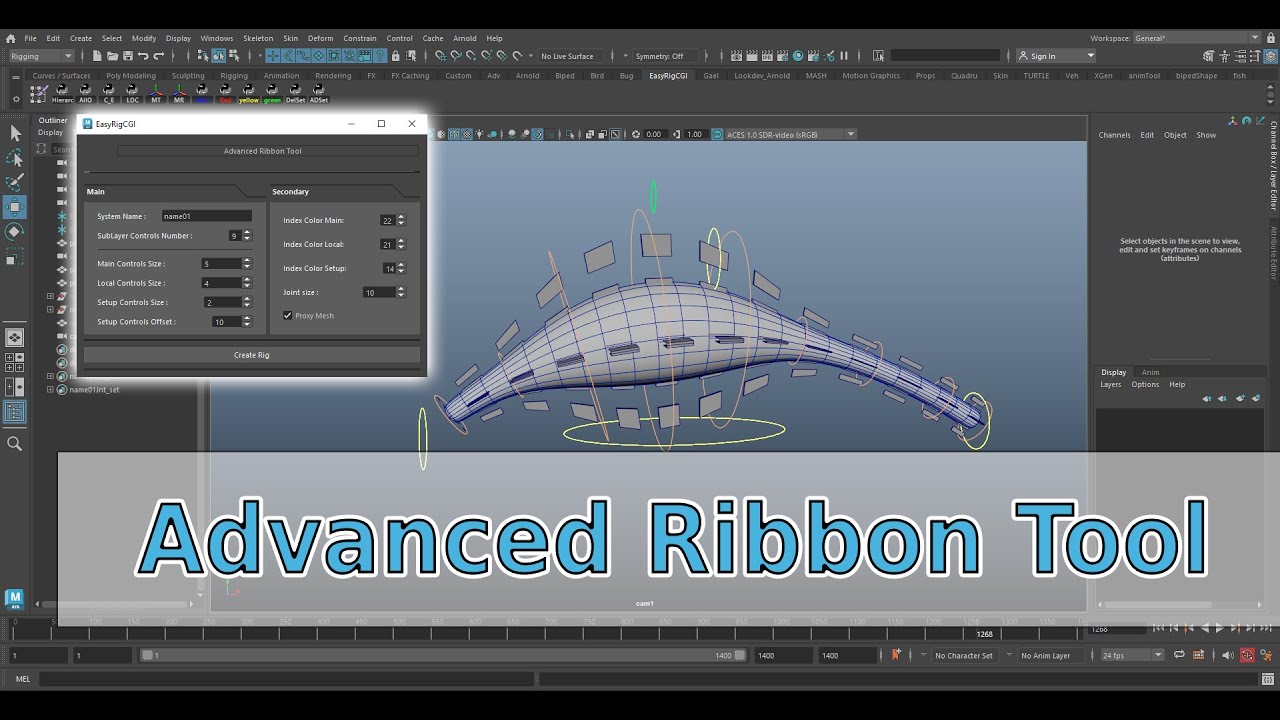Toggle snap to curves icon
The width and height of the screenshot is (1280, 720).
456,56
